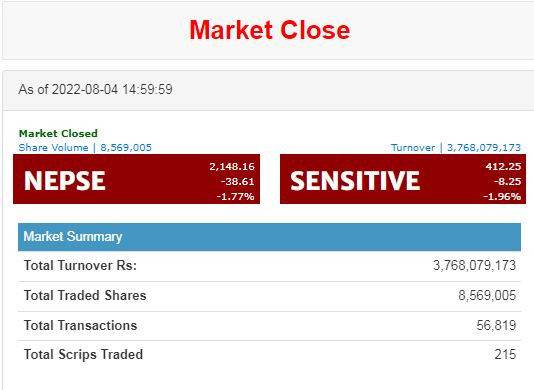The image size is (534, 390).
Task: Select the NEPSE value 2,148.16
Action: pyautogui.click(x=232, y=167)
